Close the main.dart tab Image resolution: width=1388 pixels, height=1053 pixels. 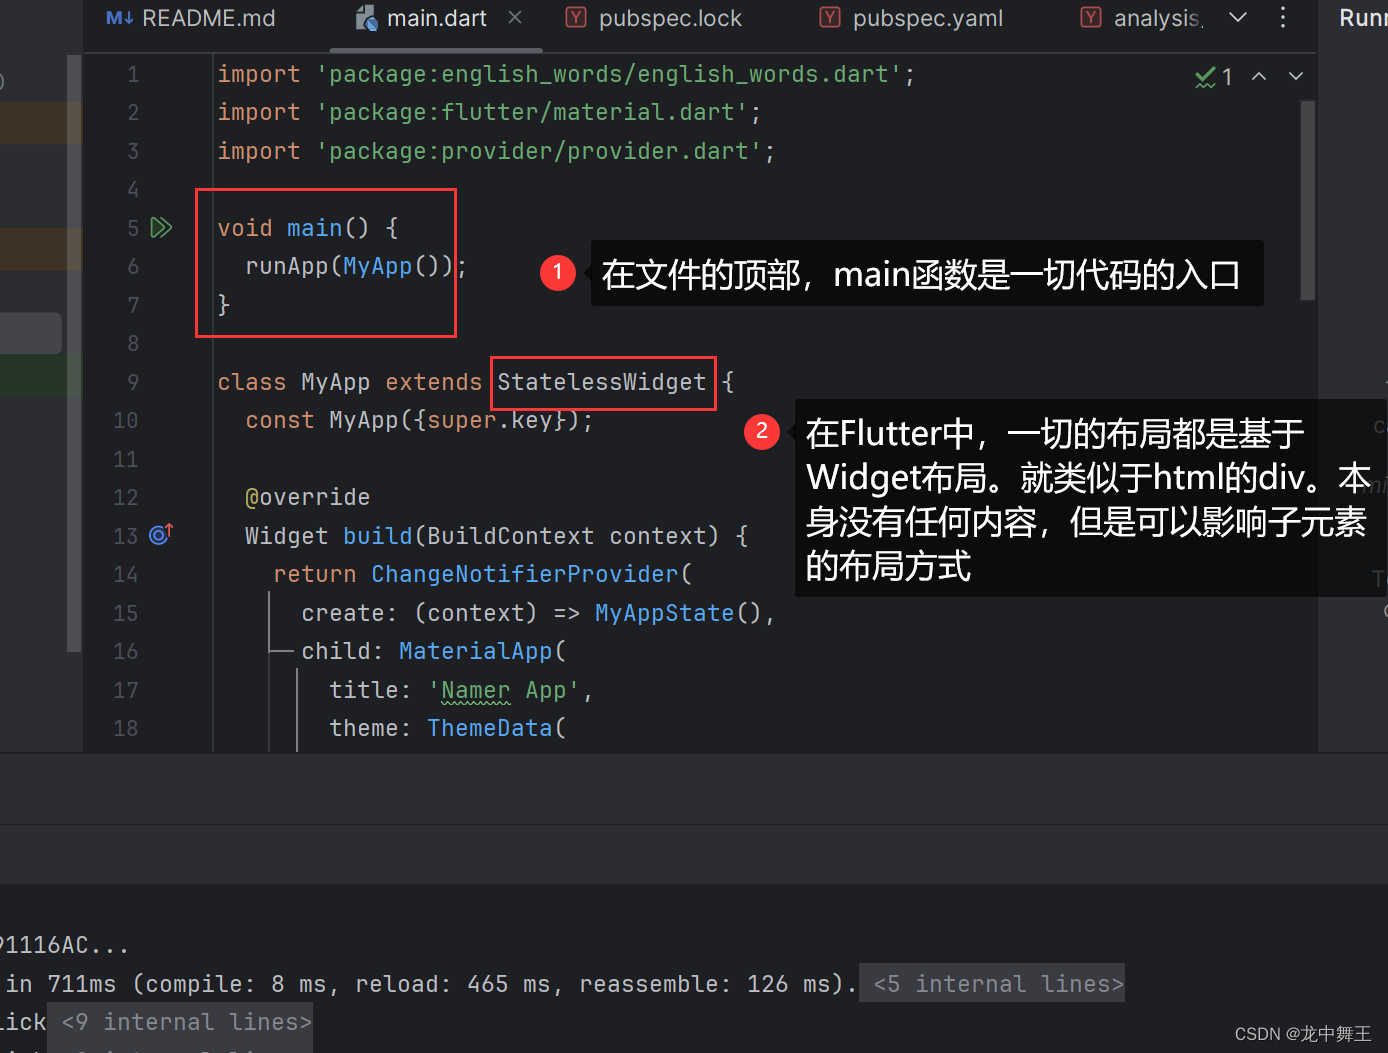pos(515,17)
